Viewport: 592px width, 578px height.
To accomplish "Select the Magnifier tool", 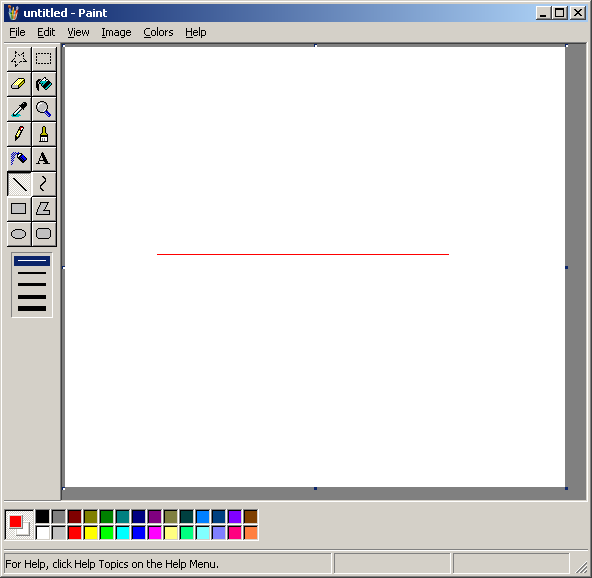I will click(44, 109).
